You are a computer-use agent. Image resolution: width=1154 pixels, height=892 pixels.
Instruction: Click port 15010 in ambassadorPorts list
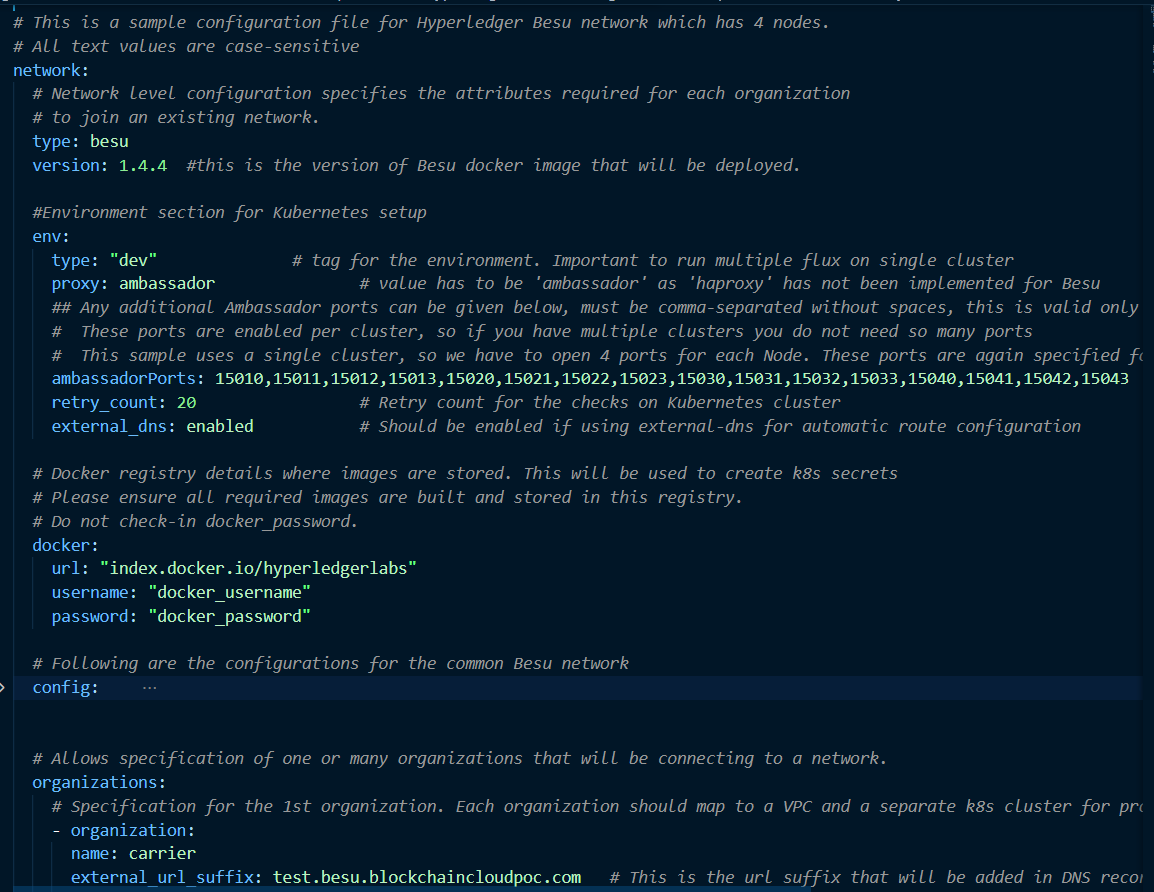(239, 378)
